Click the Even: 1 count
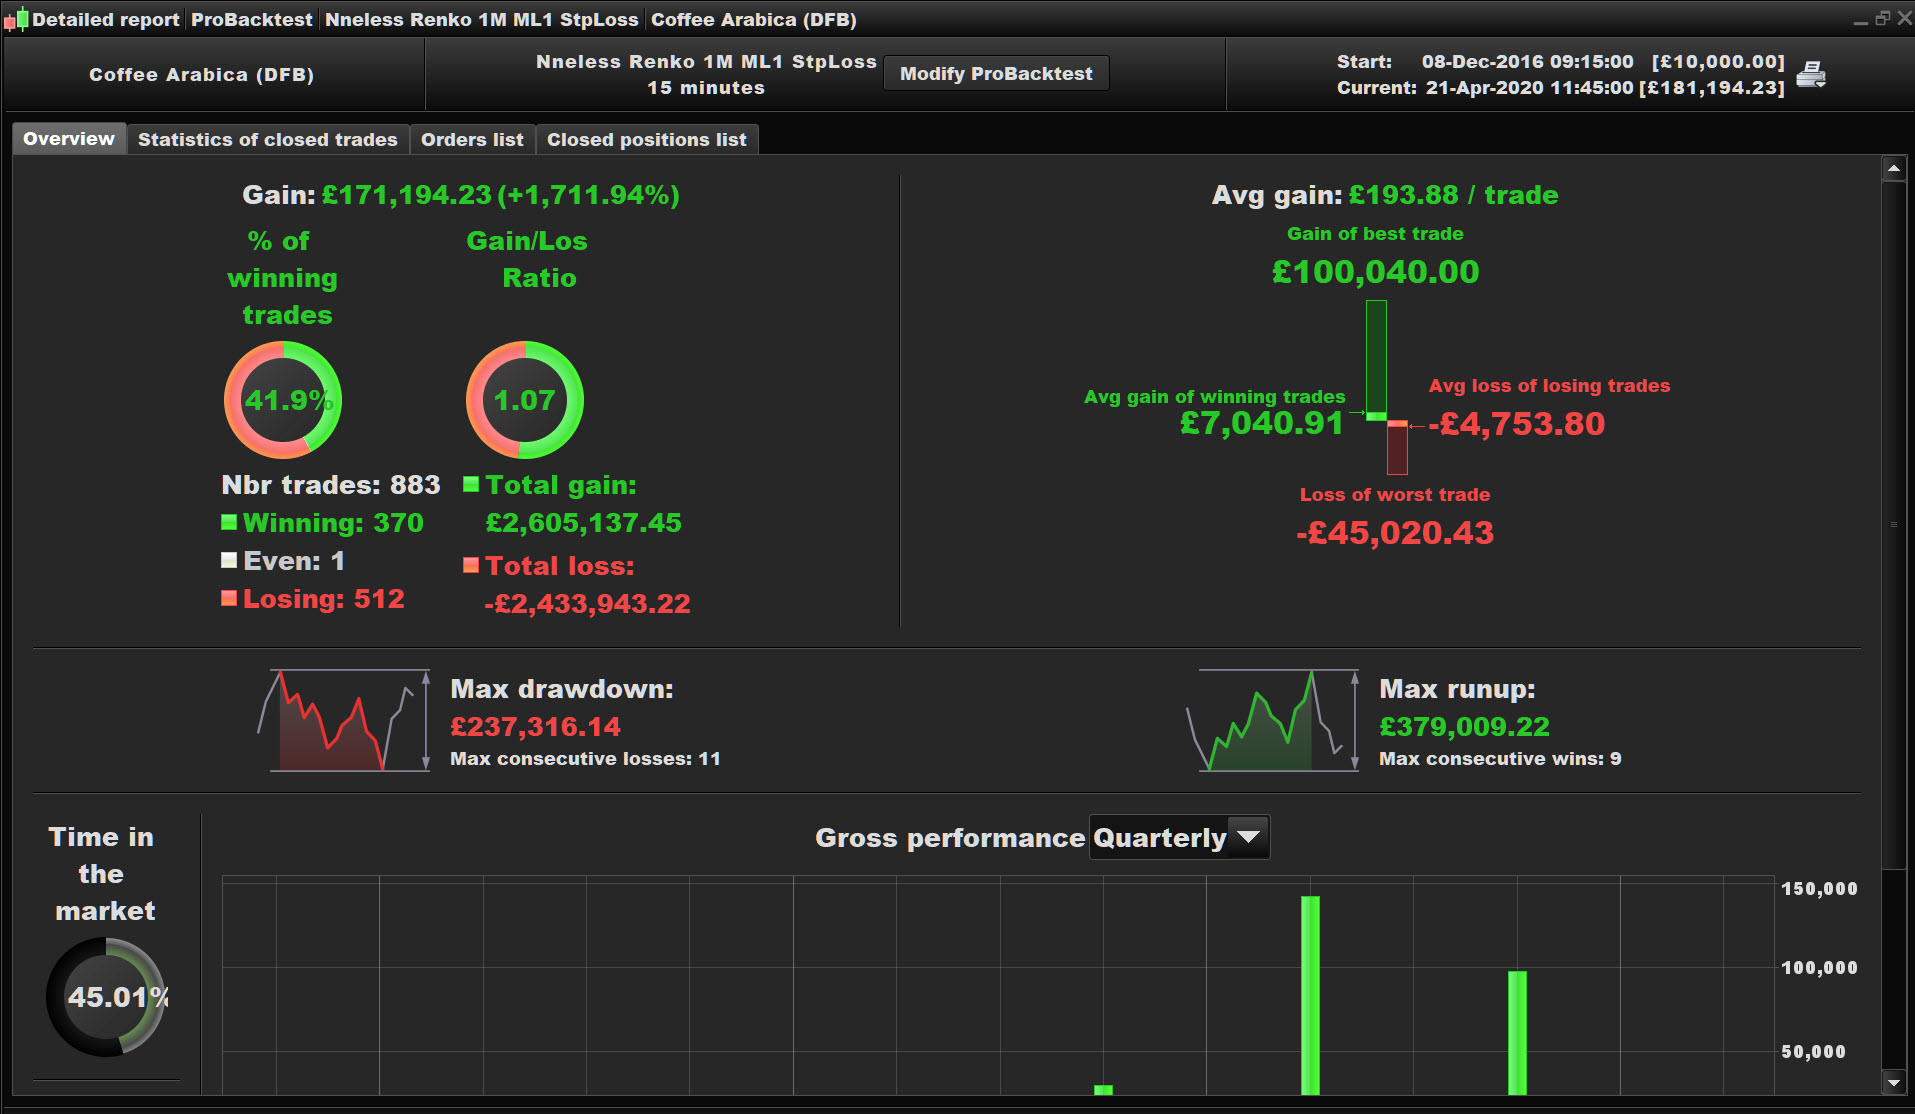The image size is (1915, 1114). (x=293, y=561)
